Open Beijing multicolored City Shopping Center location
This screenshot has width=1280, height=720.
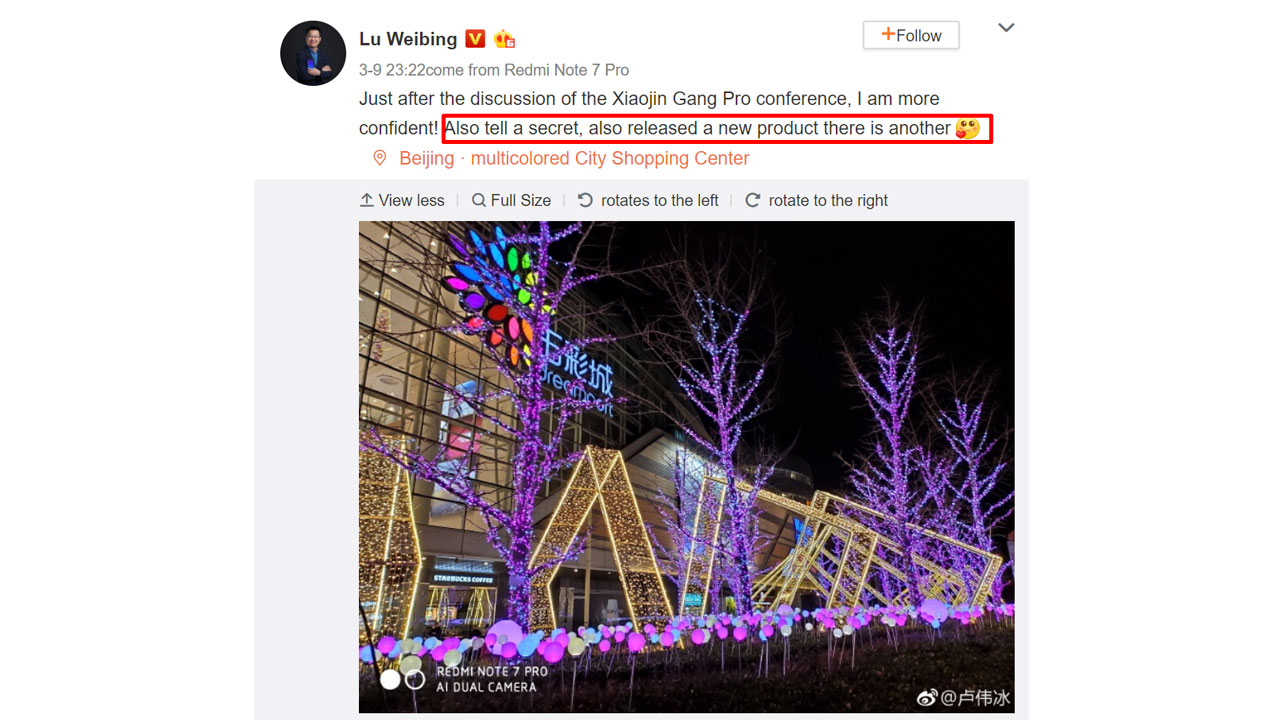point(574,158)
